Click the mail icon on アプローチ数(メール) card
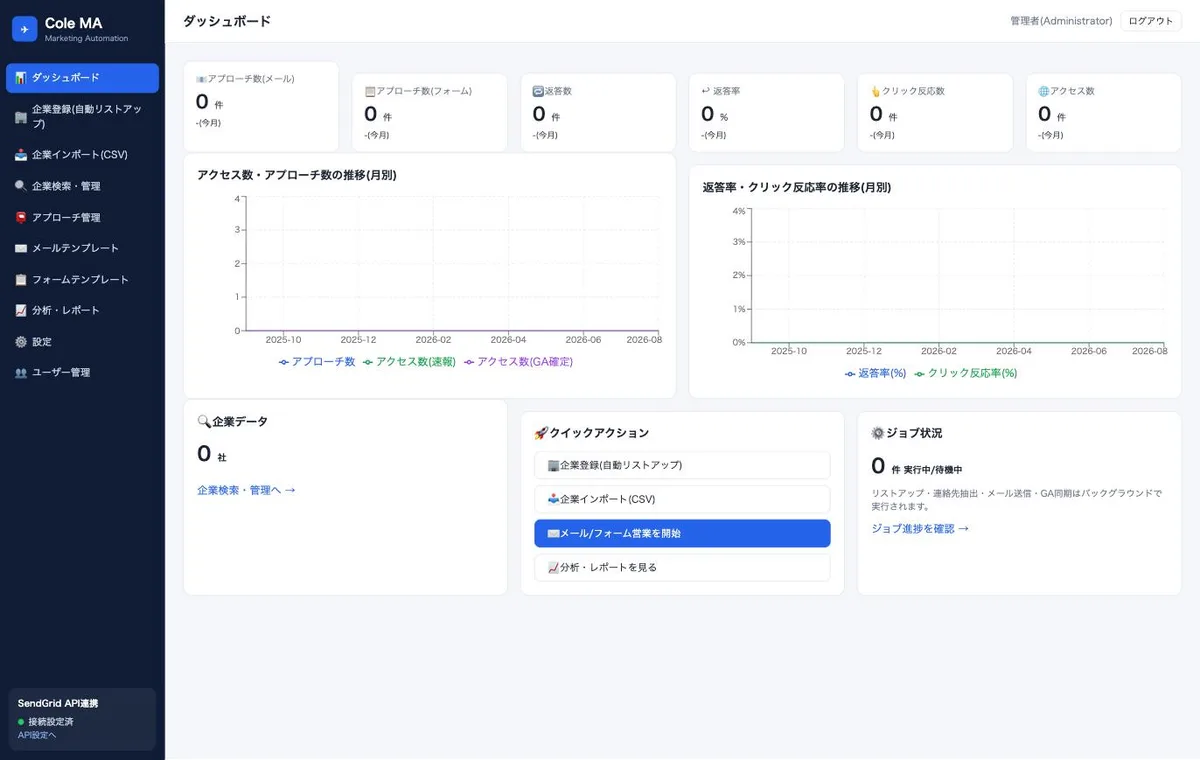 201,78
